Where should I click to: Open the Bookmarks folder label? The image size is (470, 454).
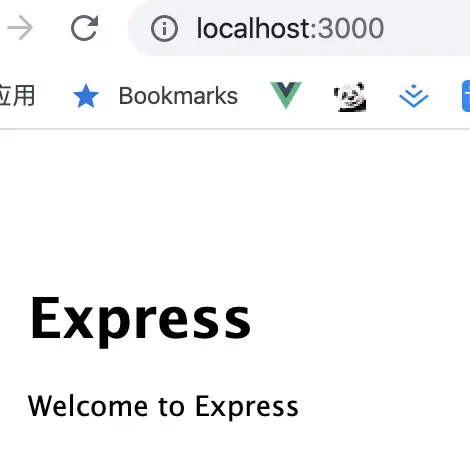[178, 96]
